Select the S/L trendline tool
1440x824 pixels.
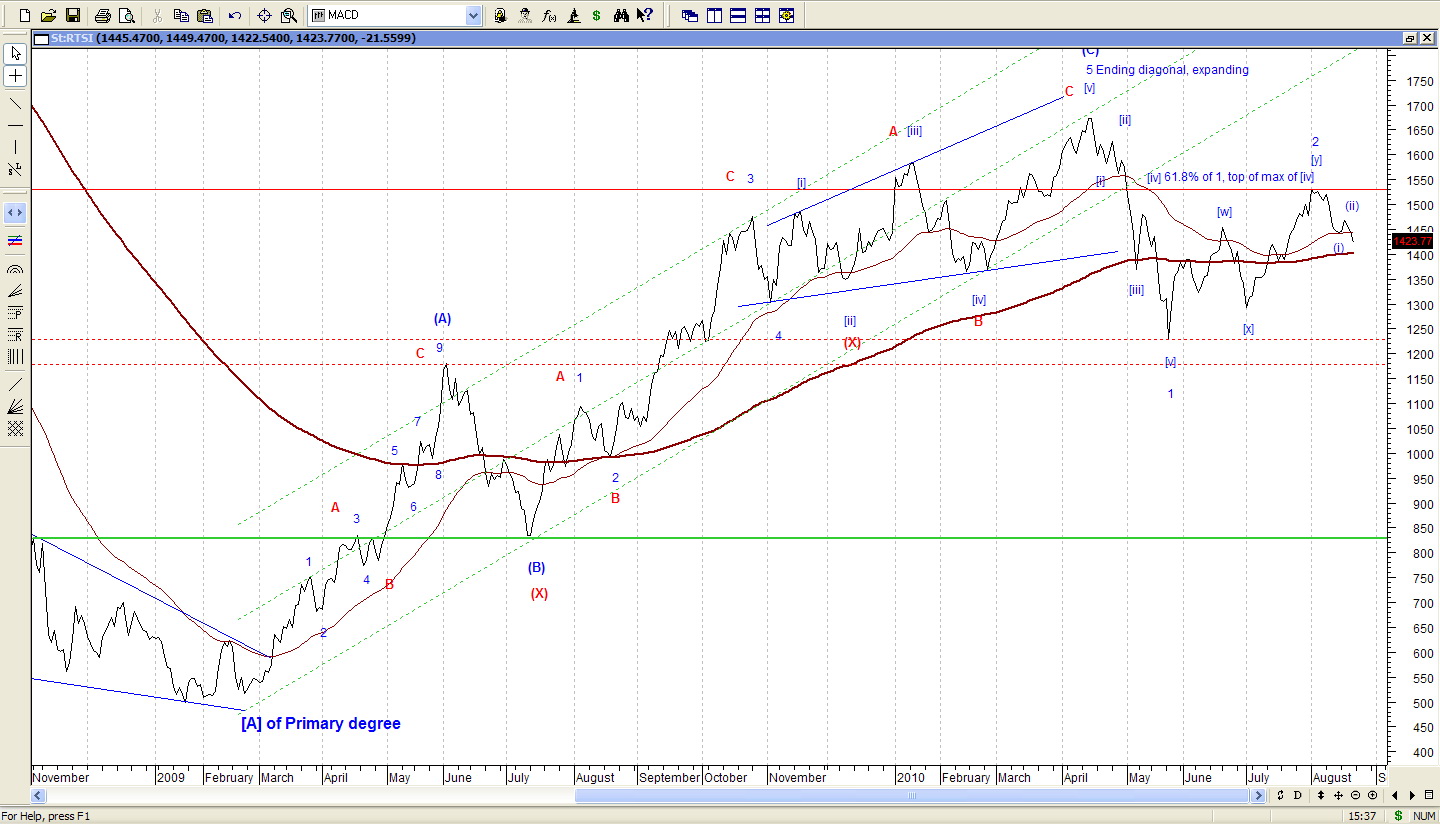[x=15, y=170]
